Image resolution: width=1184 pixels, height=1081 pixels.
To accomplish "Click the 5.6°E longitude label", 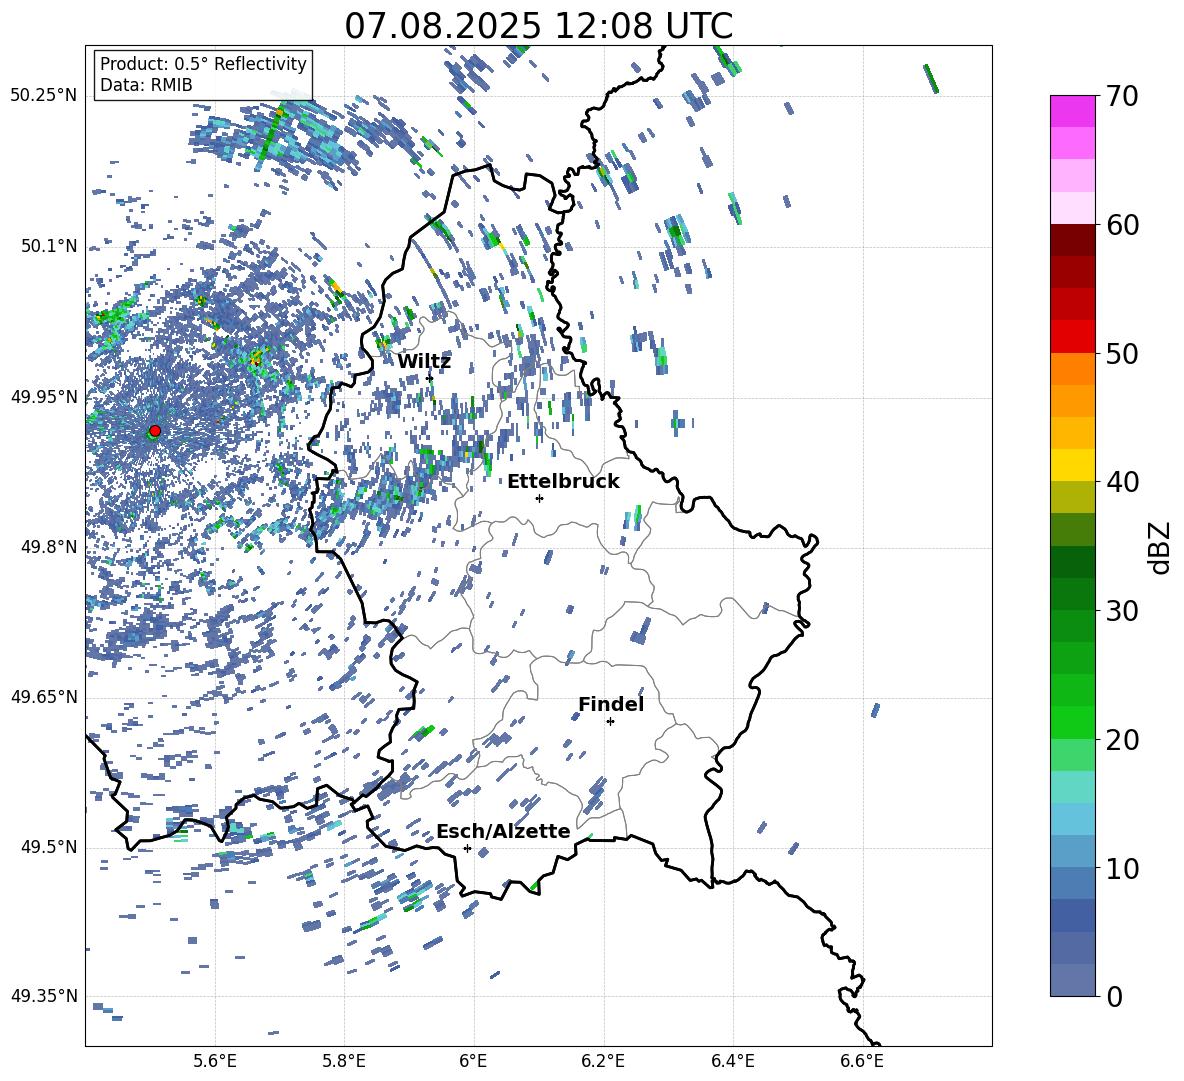I will tap(215, 1061).
